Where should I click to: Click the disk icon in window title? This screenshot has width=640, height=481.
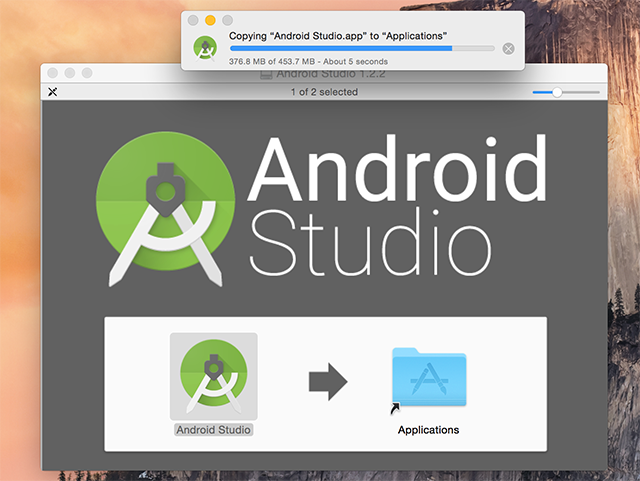pyautogui.click(x=266, y=74)
